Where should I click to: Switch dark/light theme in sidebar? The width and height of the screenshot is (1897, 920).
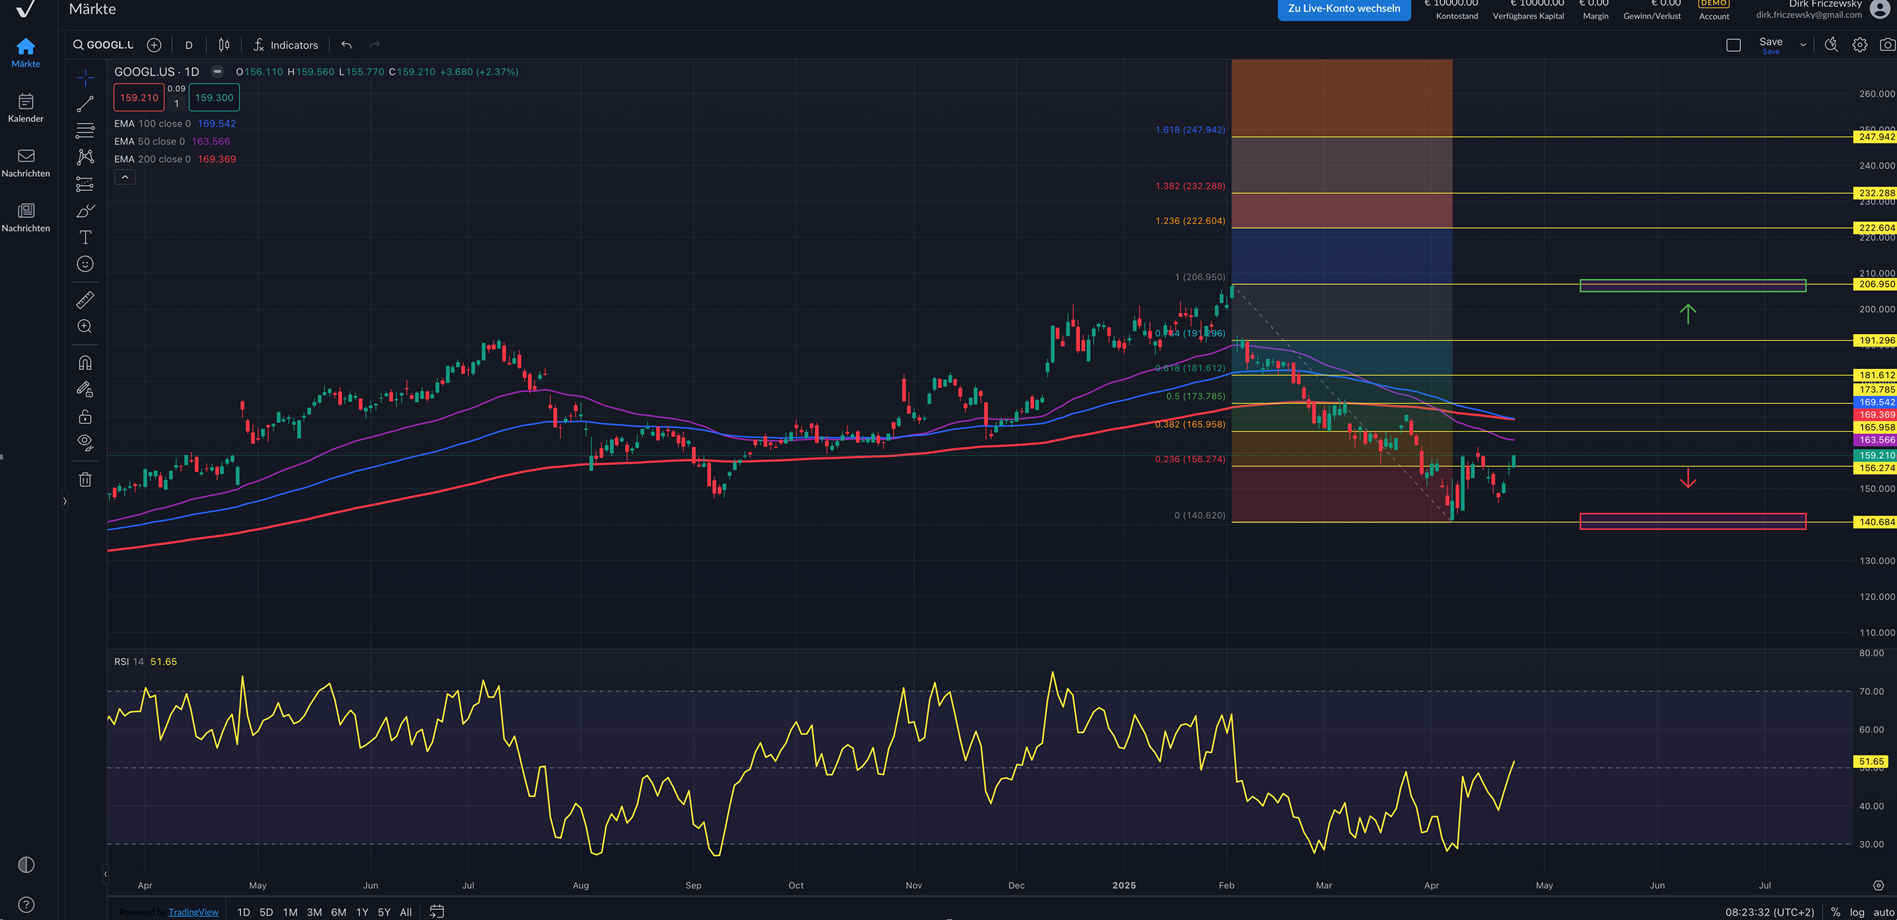[x=26, y=865]
